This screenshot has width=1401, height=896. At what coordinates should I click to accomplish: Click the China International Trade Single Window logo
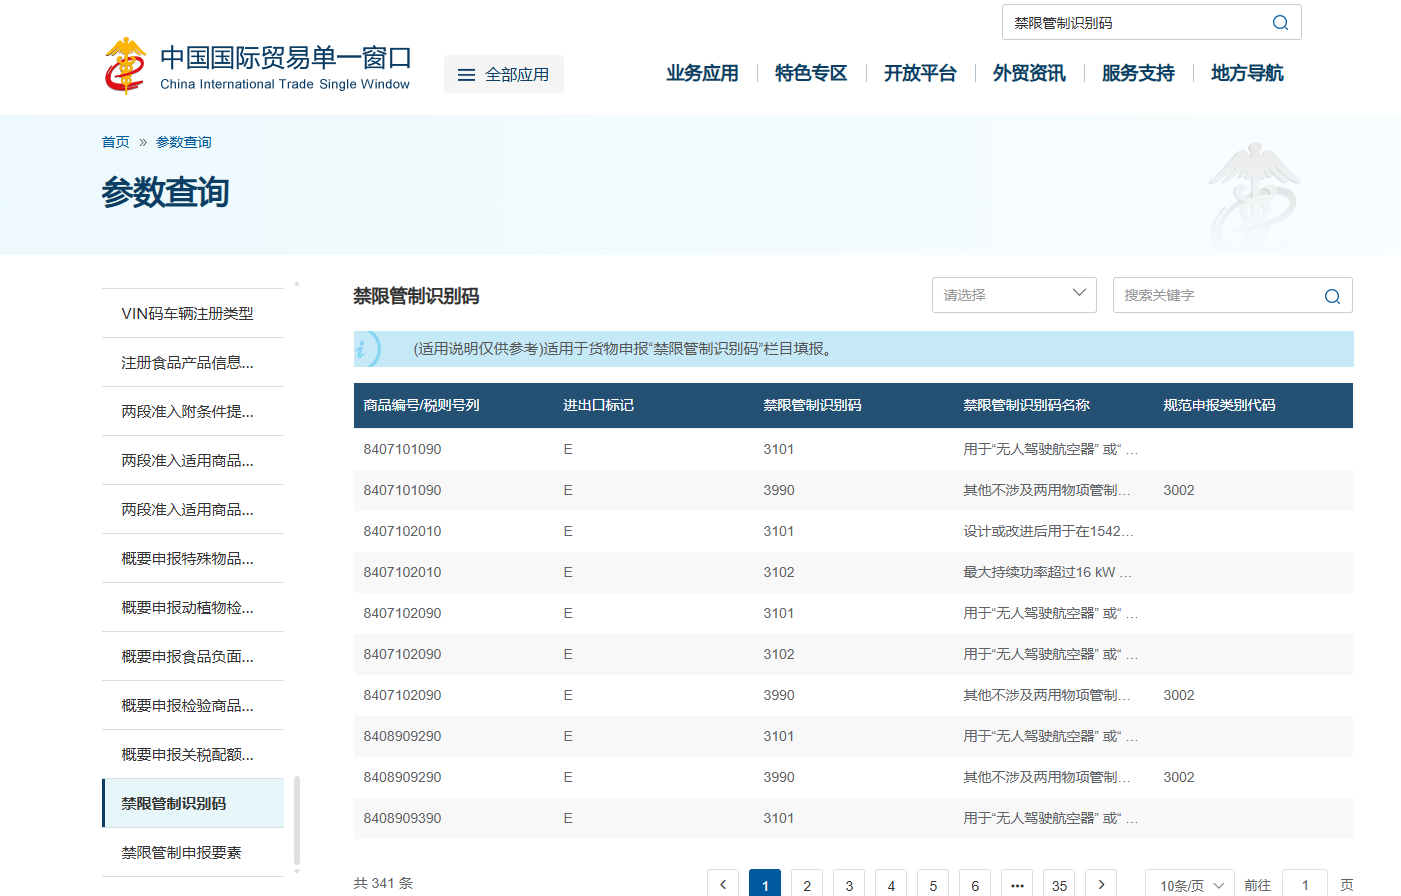[257, 66]
